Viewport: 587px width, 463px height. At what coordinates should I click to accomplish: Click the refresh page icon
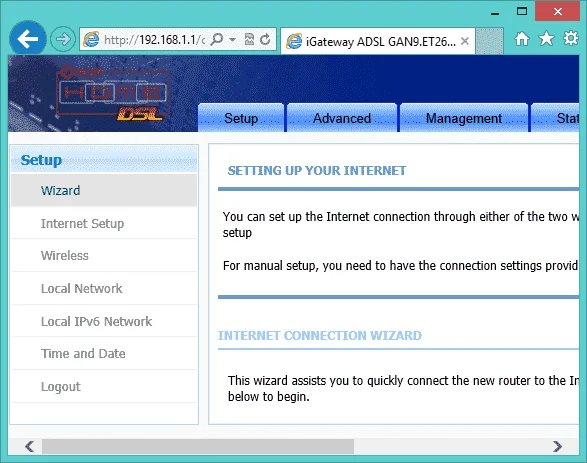pos(265,39)
